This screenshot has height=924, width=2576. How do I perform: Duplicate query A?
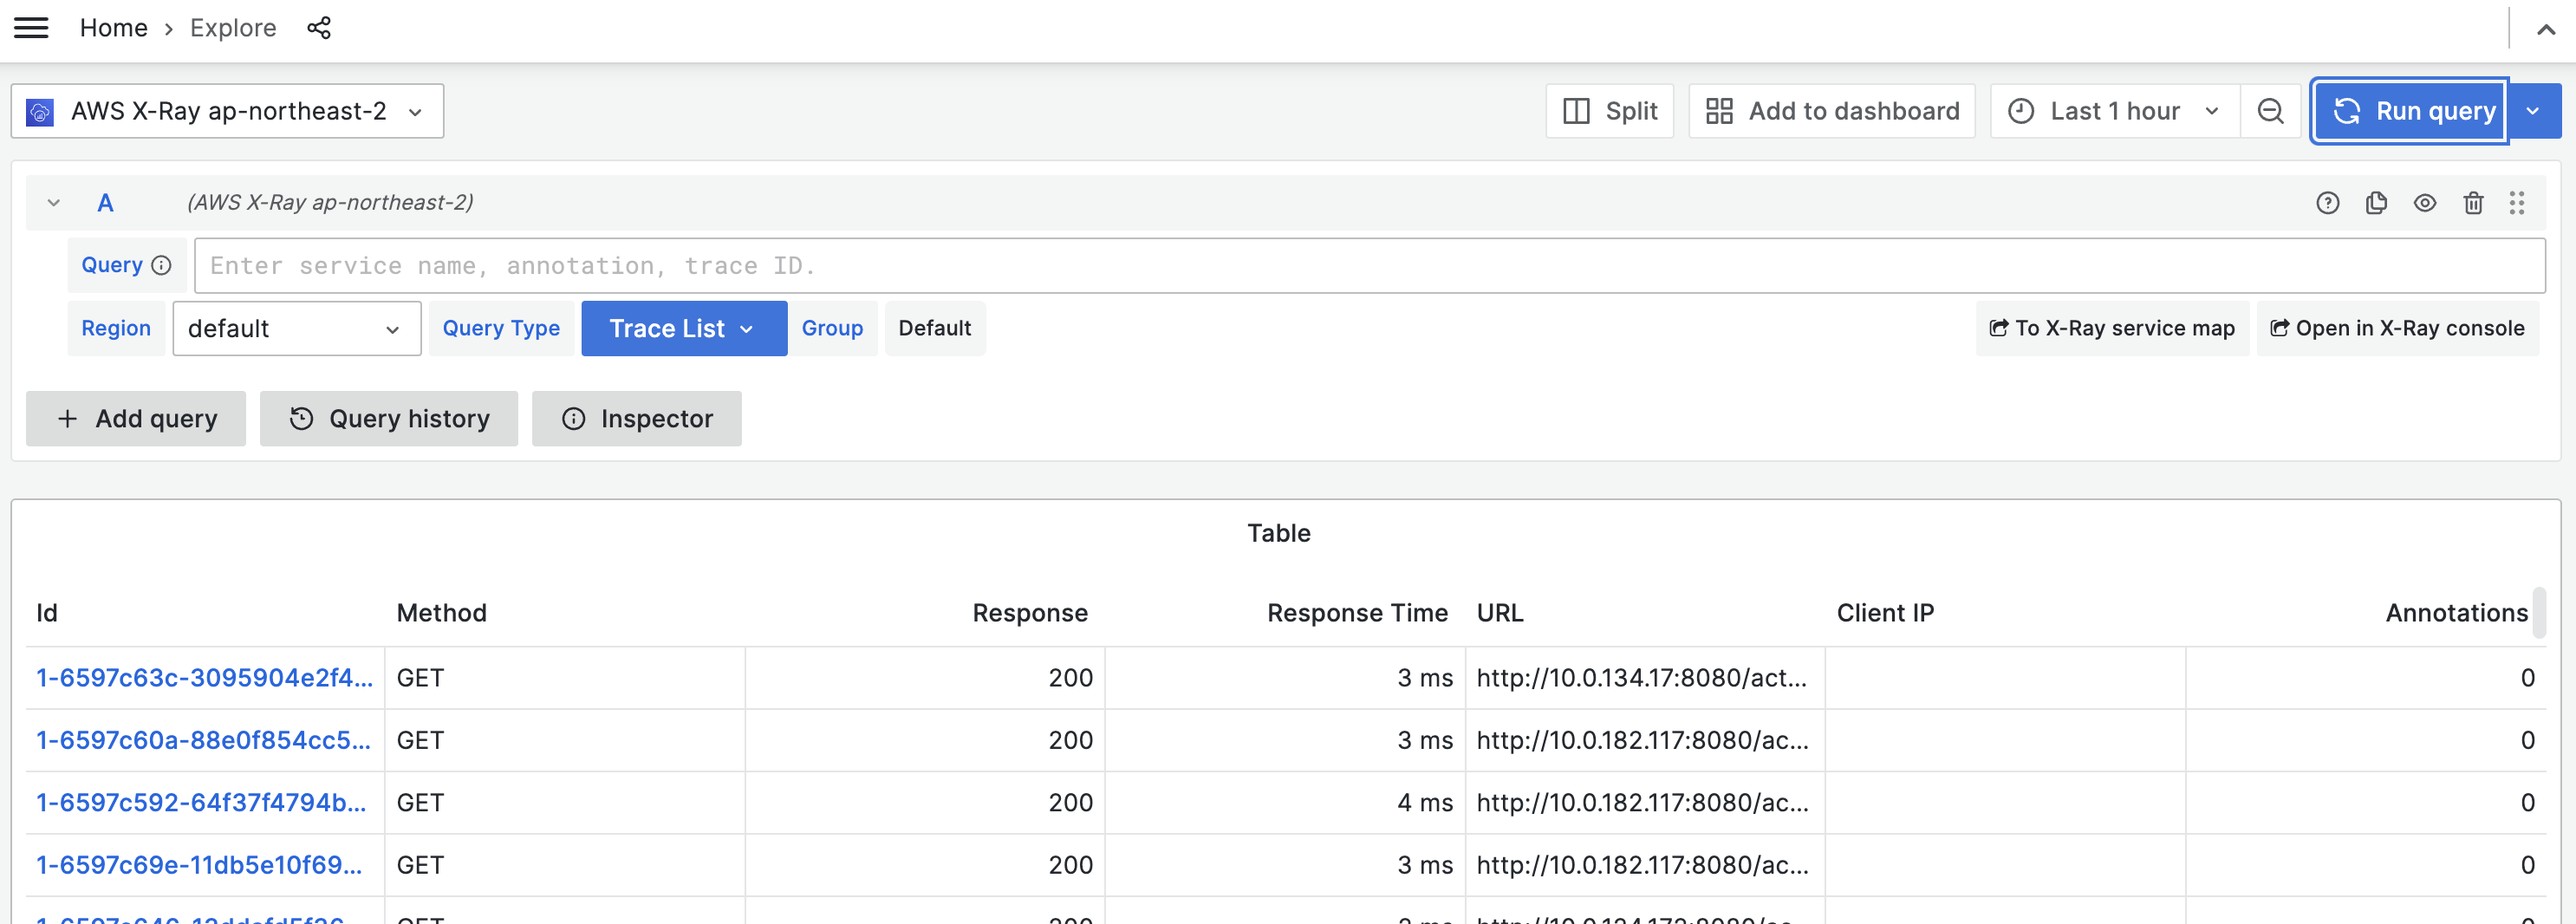(x=2376, y=203)
